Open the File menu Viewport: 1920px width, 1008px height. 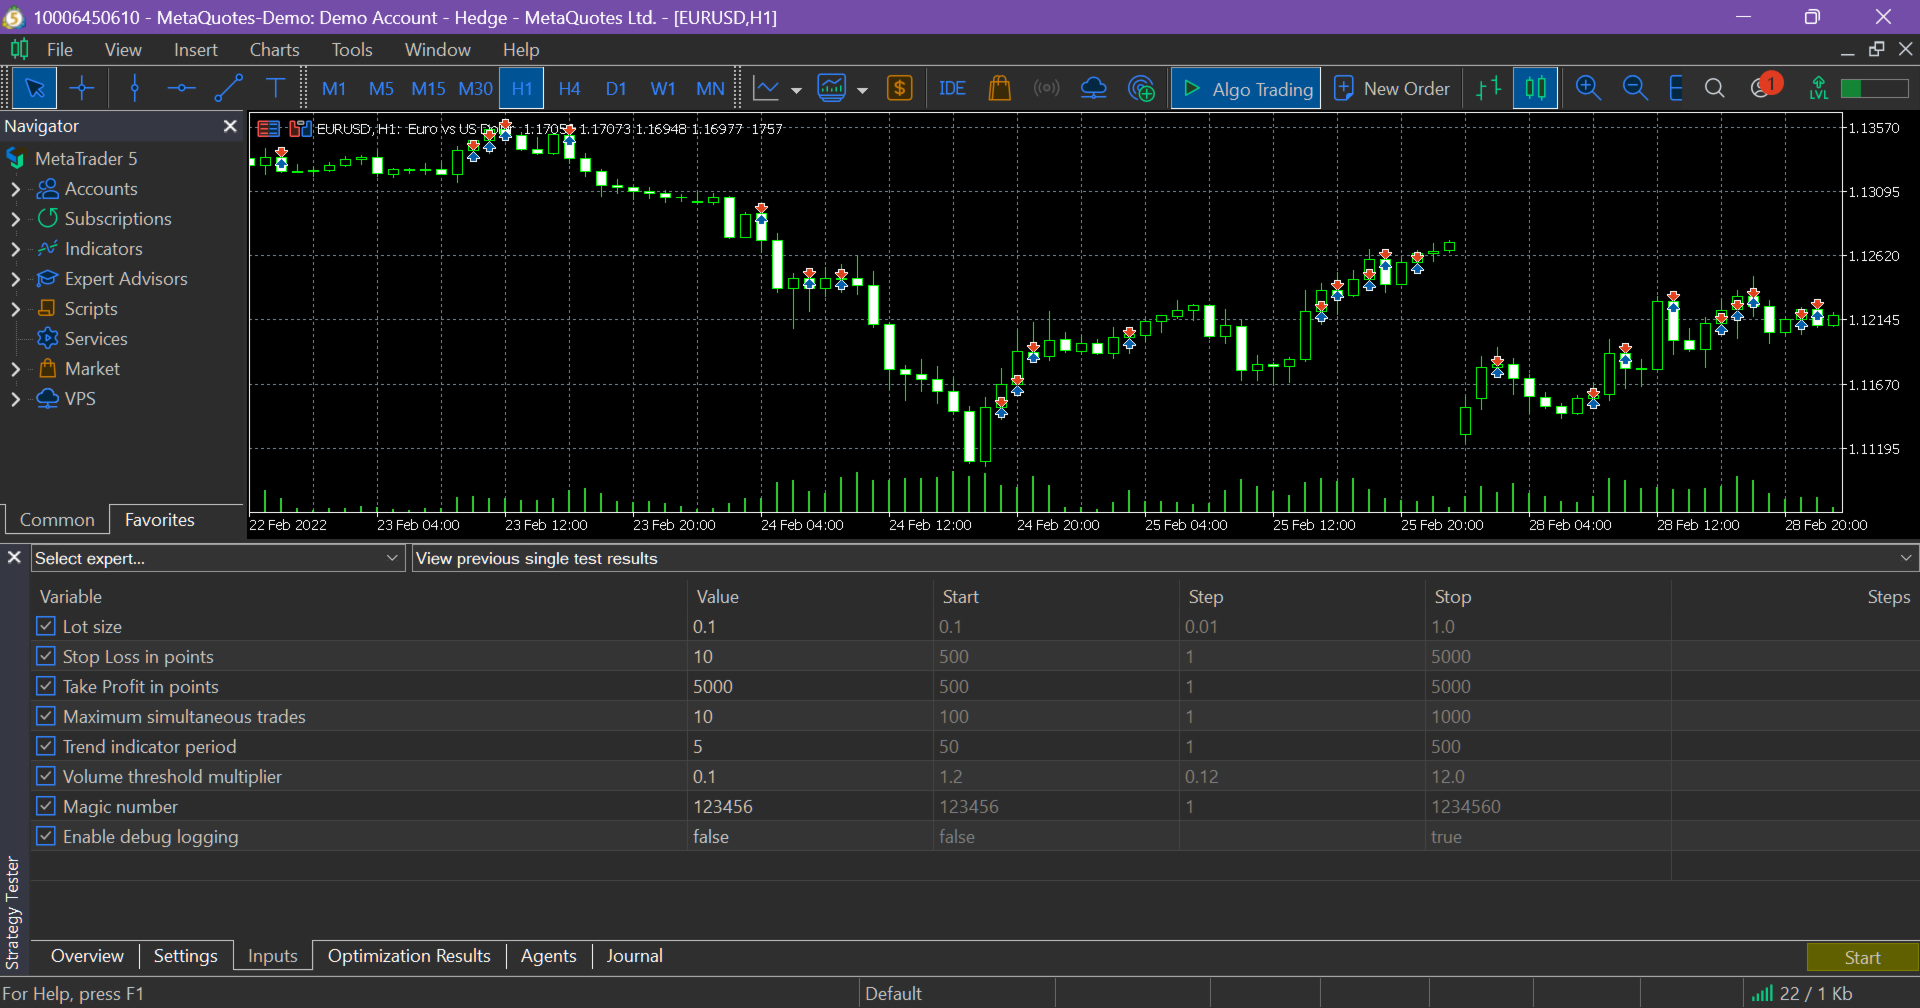(60, 49)
